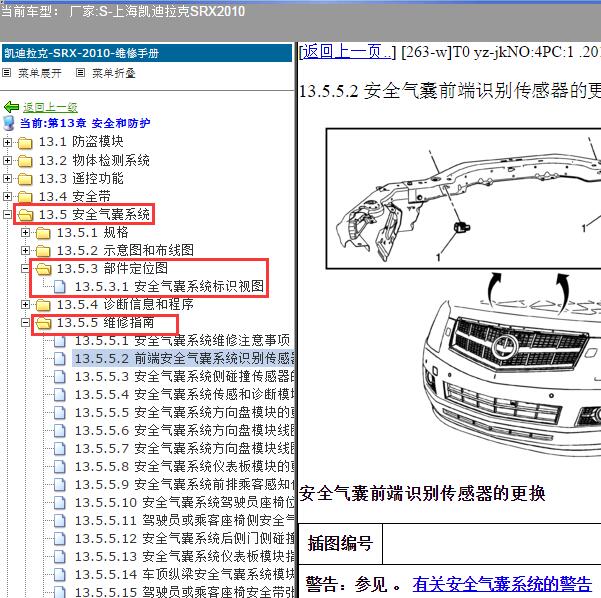
Task: Click the chapter 13 current-location icon
Action: [8, 123]
